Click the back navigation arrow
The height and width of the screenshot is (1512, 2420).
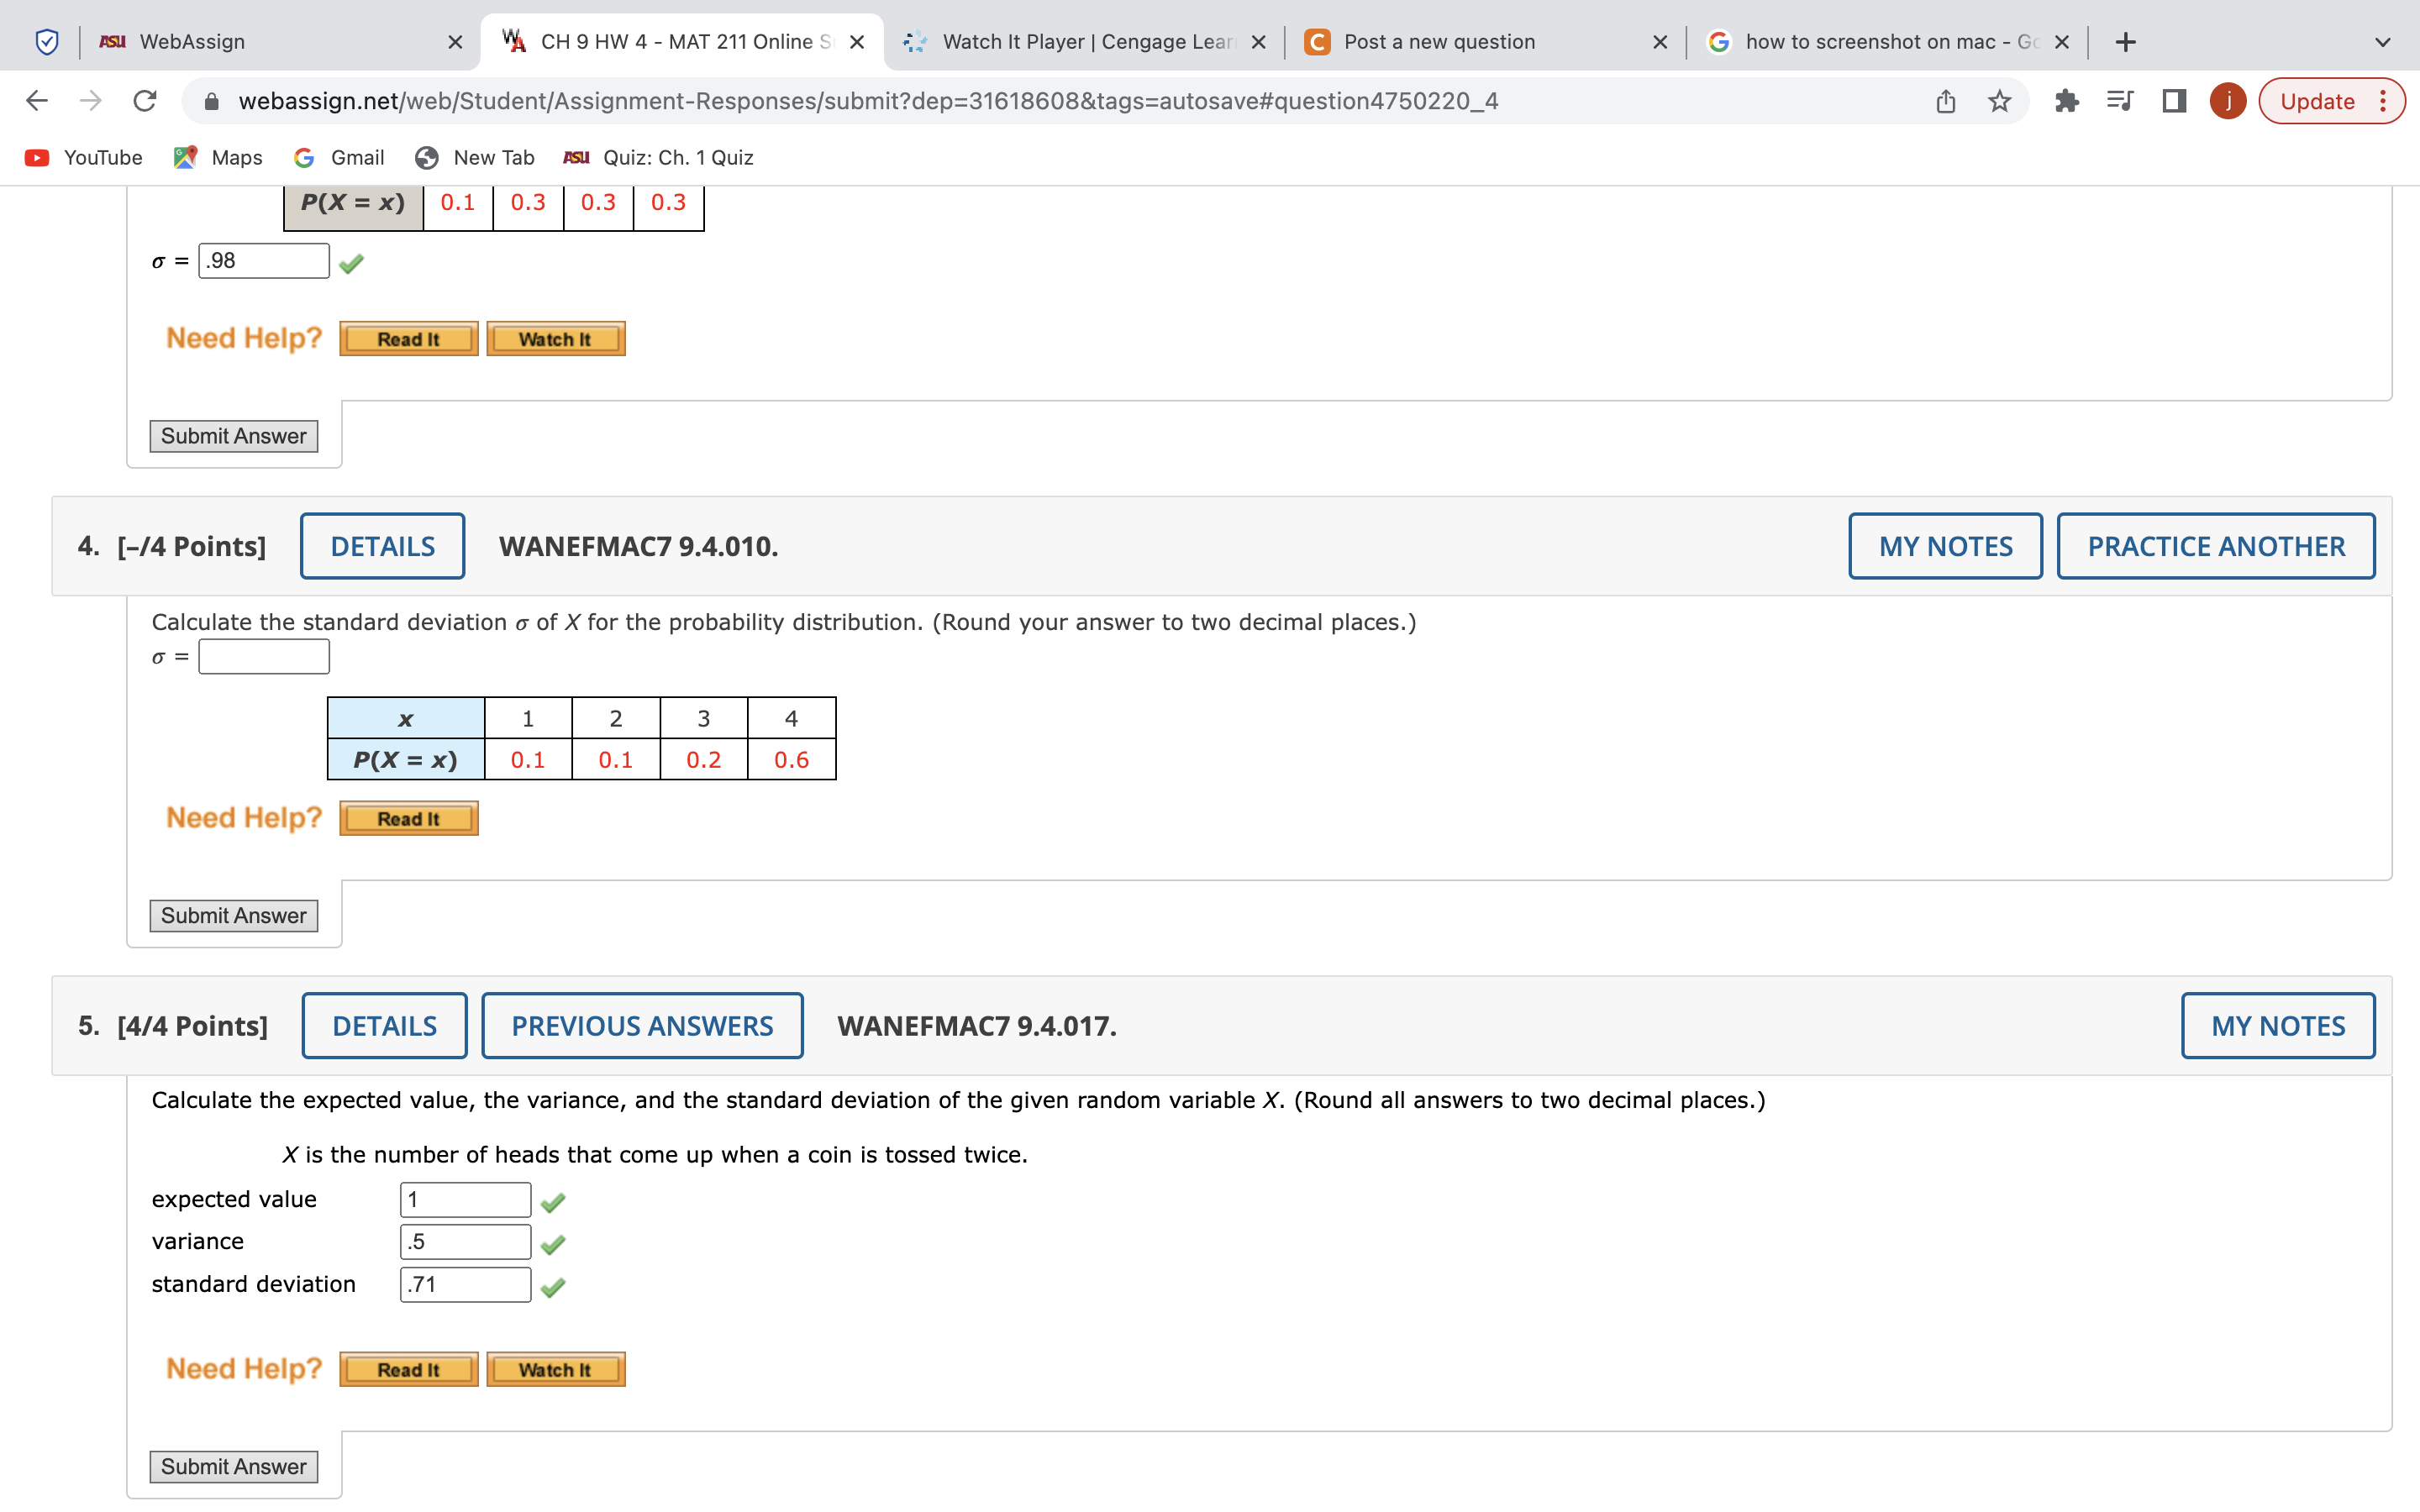[x=37, y=101]
